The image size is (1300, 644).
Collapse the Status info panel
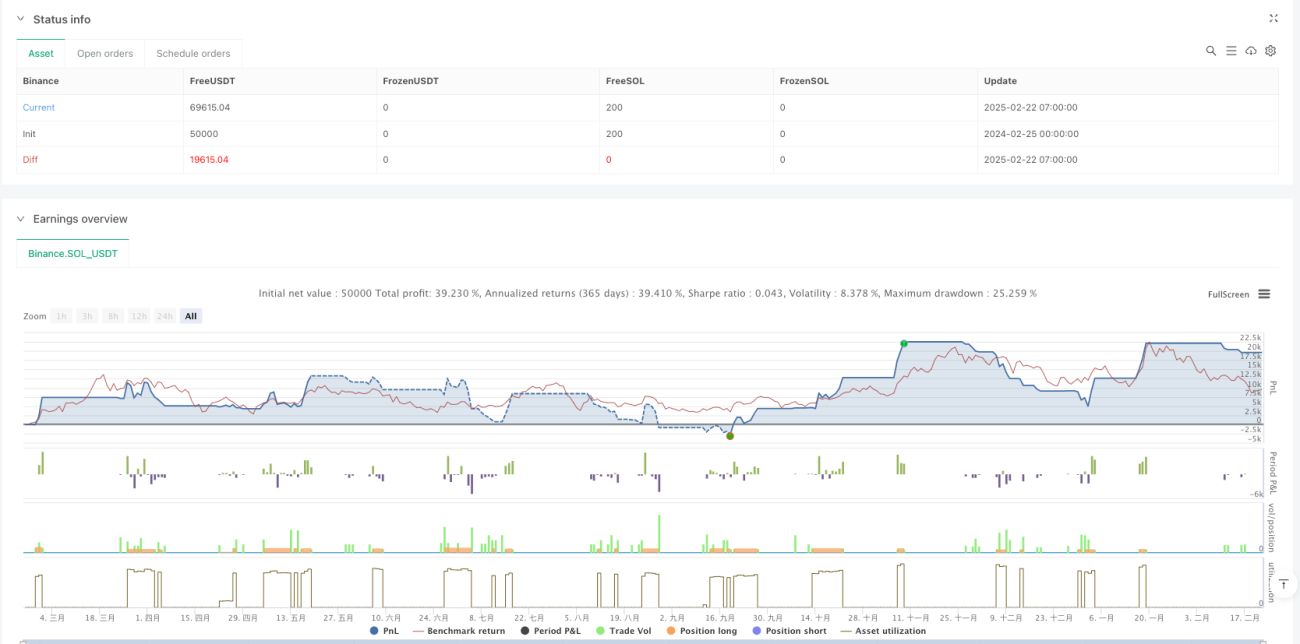click(21, 19)
